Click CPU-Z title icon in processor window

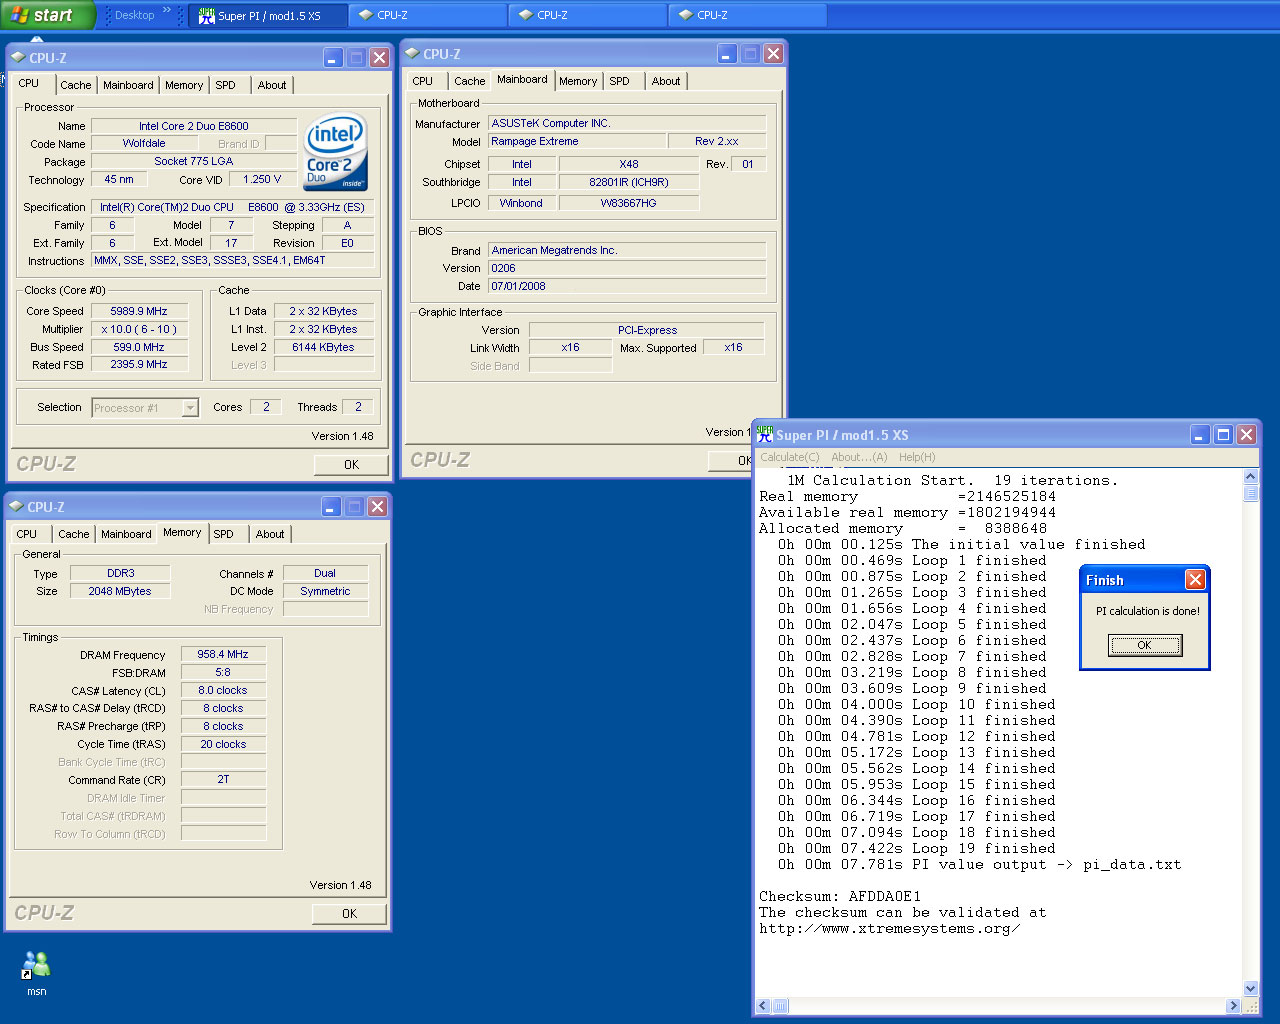pos(18,58)
